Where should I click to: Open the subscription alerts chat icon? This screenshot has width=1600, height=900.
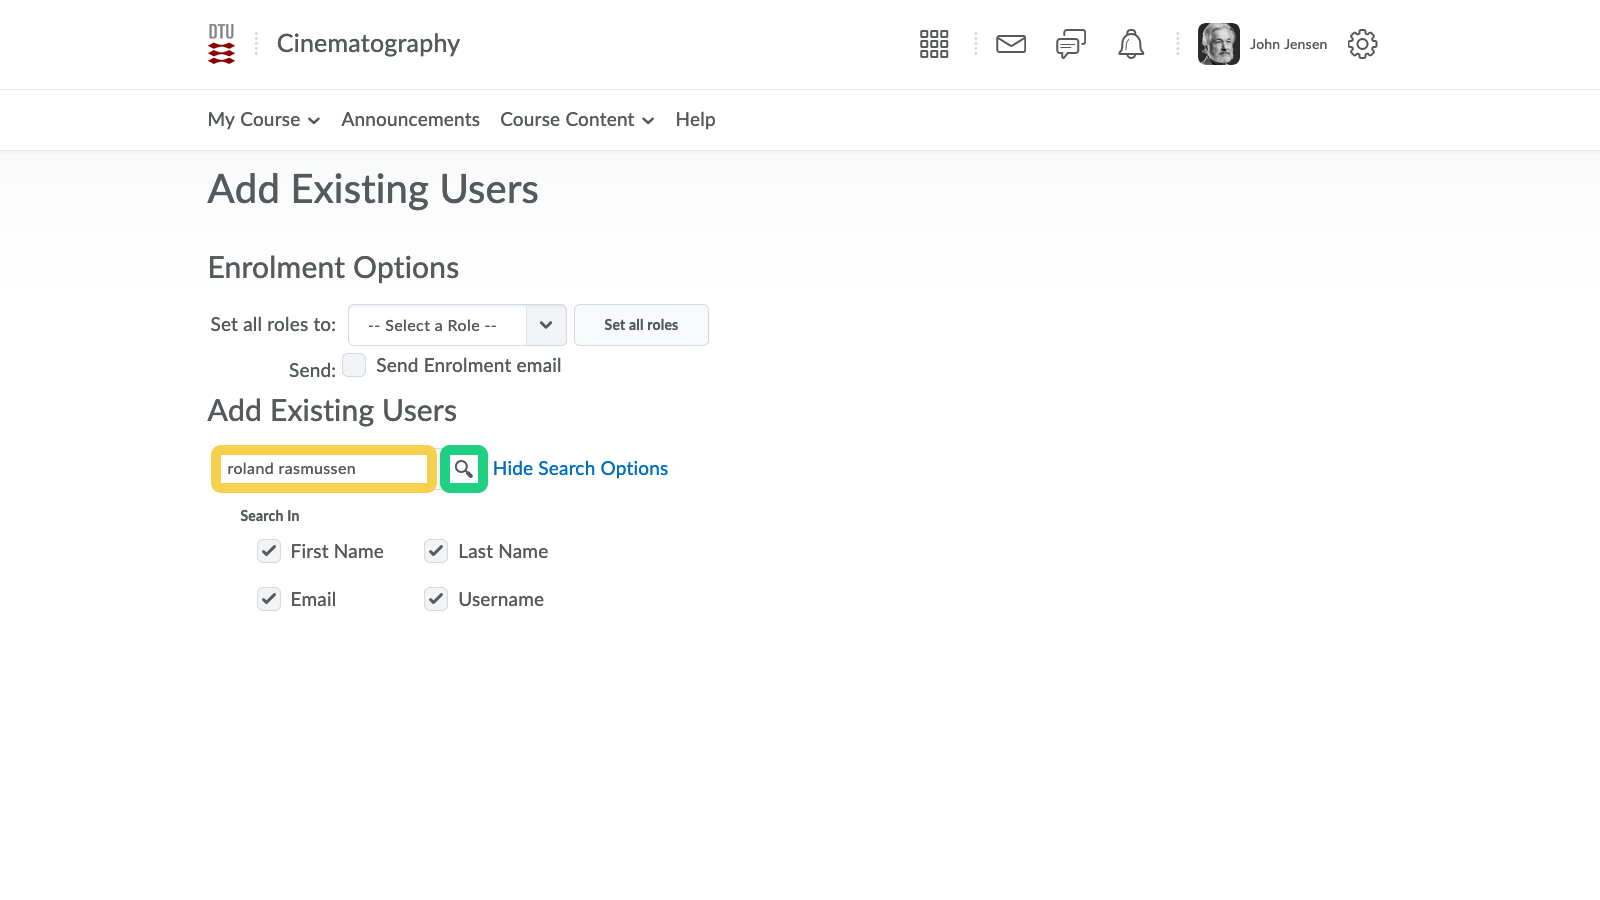[x=1071, y=44]
